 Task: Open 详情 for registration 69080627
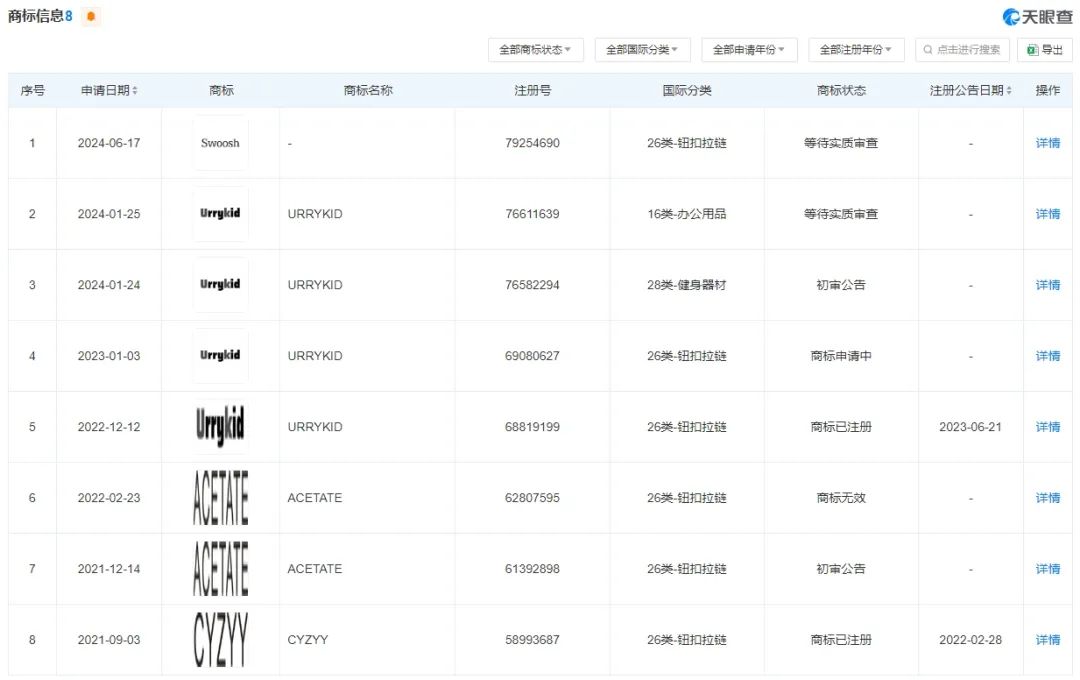click(1048, 356)
